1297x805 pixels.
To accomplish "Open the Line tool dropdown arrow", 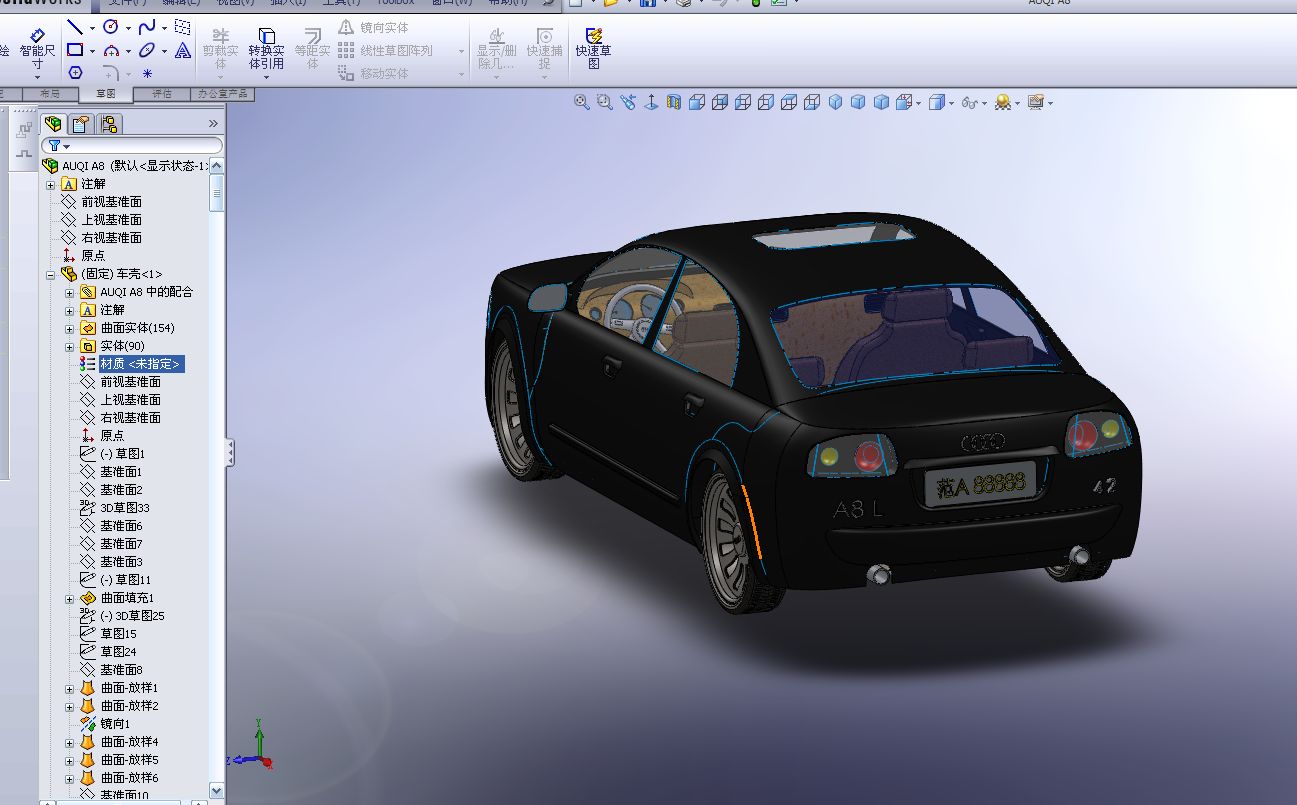I will click(92, 28).
